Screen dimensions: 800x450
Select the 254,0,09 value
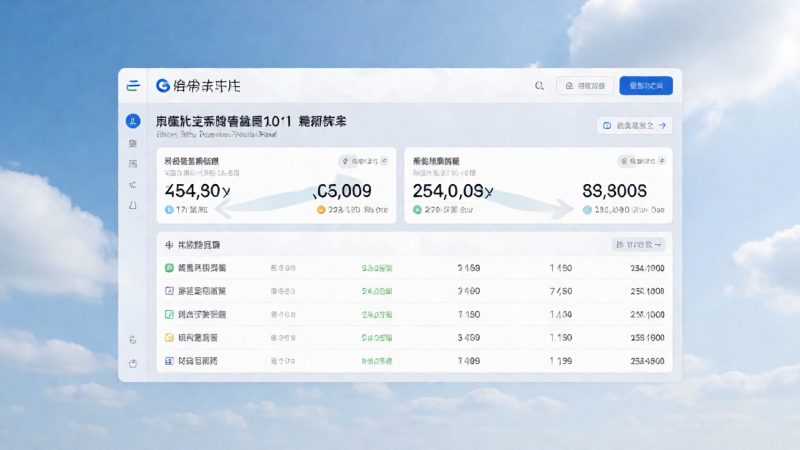(453, 191)
